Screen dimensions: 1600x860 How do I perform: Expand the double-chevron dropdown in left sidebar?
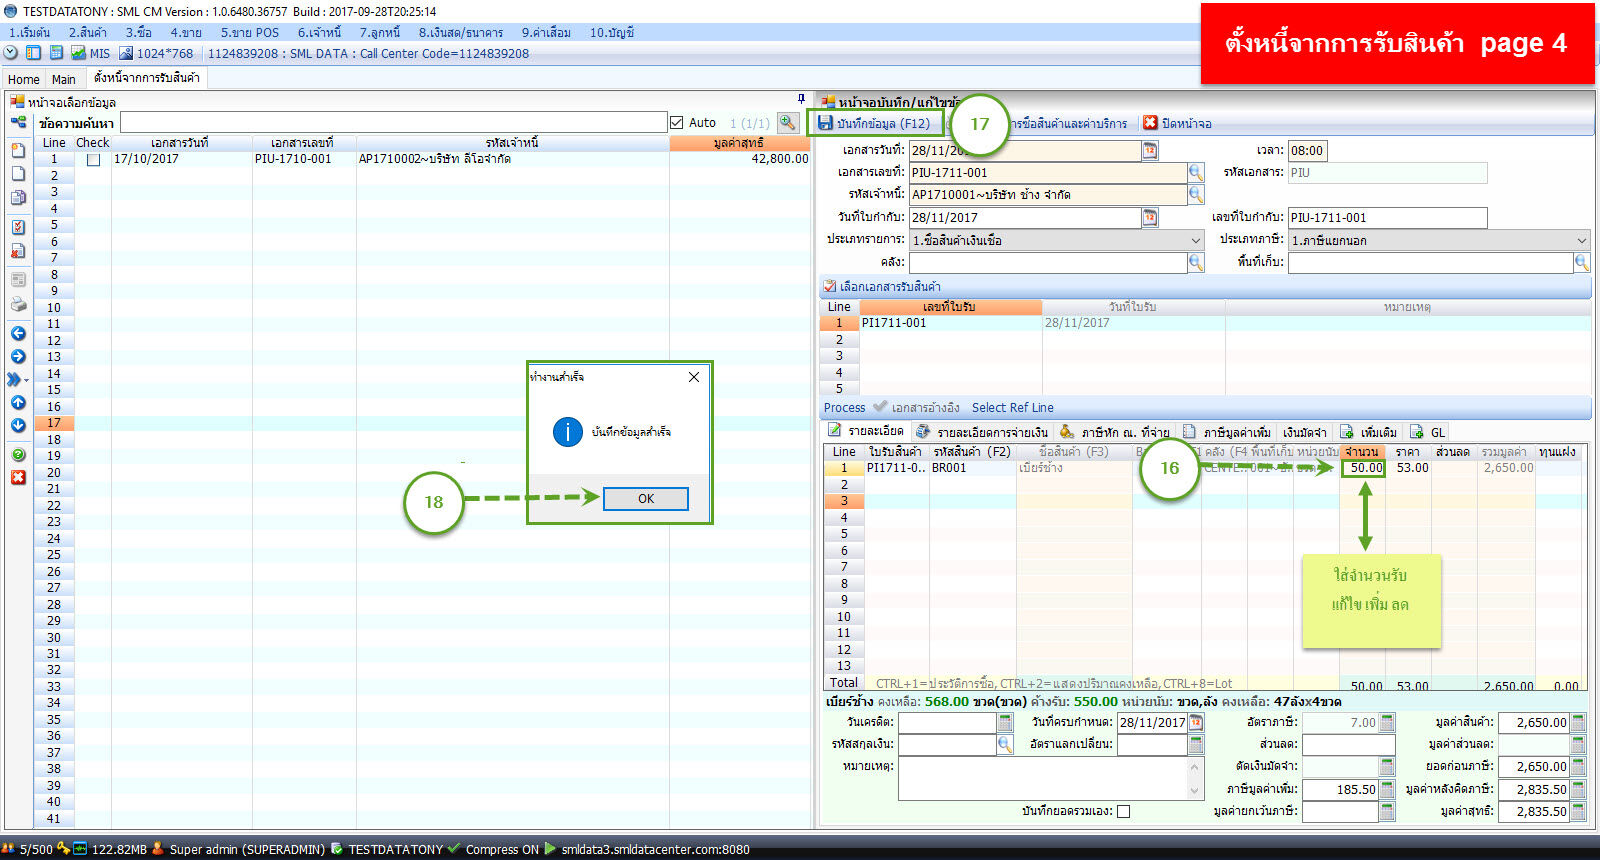coord(18,379)
